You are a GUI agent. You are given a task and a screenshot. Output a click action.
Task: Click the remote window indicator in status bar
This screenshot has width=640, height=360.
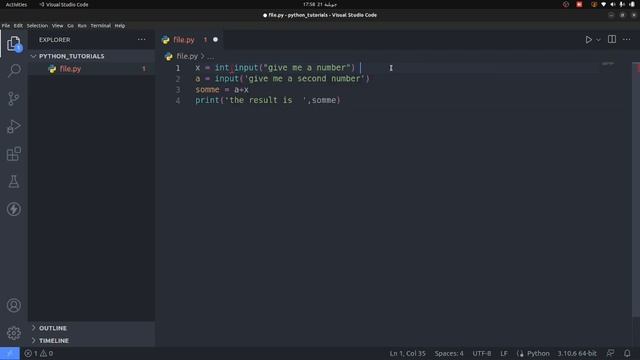click(10, 353)
